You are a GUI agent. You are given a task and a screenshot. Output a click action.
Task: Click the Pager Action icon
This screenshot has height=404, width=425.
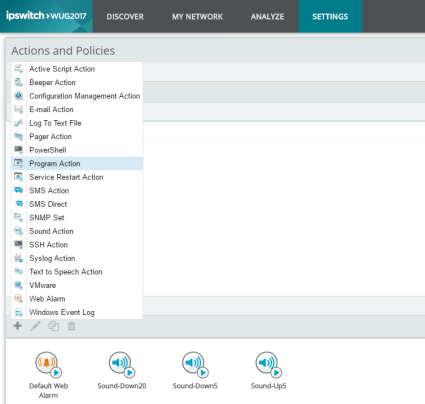(19, 136)
